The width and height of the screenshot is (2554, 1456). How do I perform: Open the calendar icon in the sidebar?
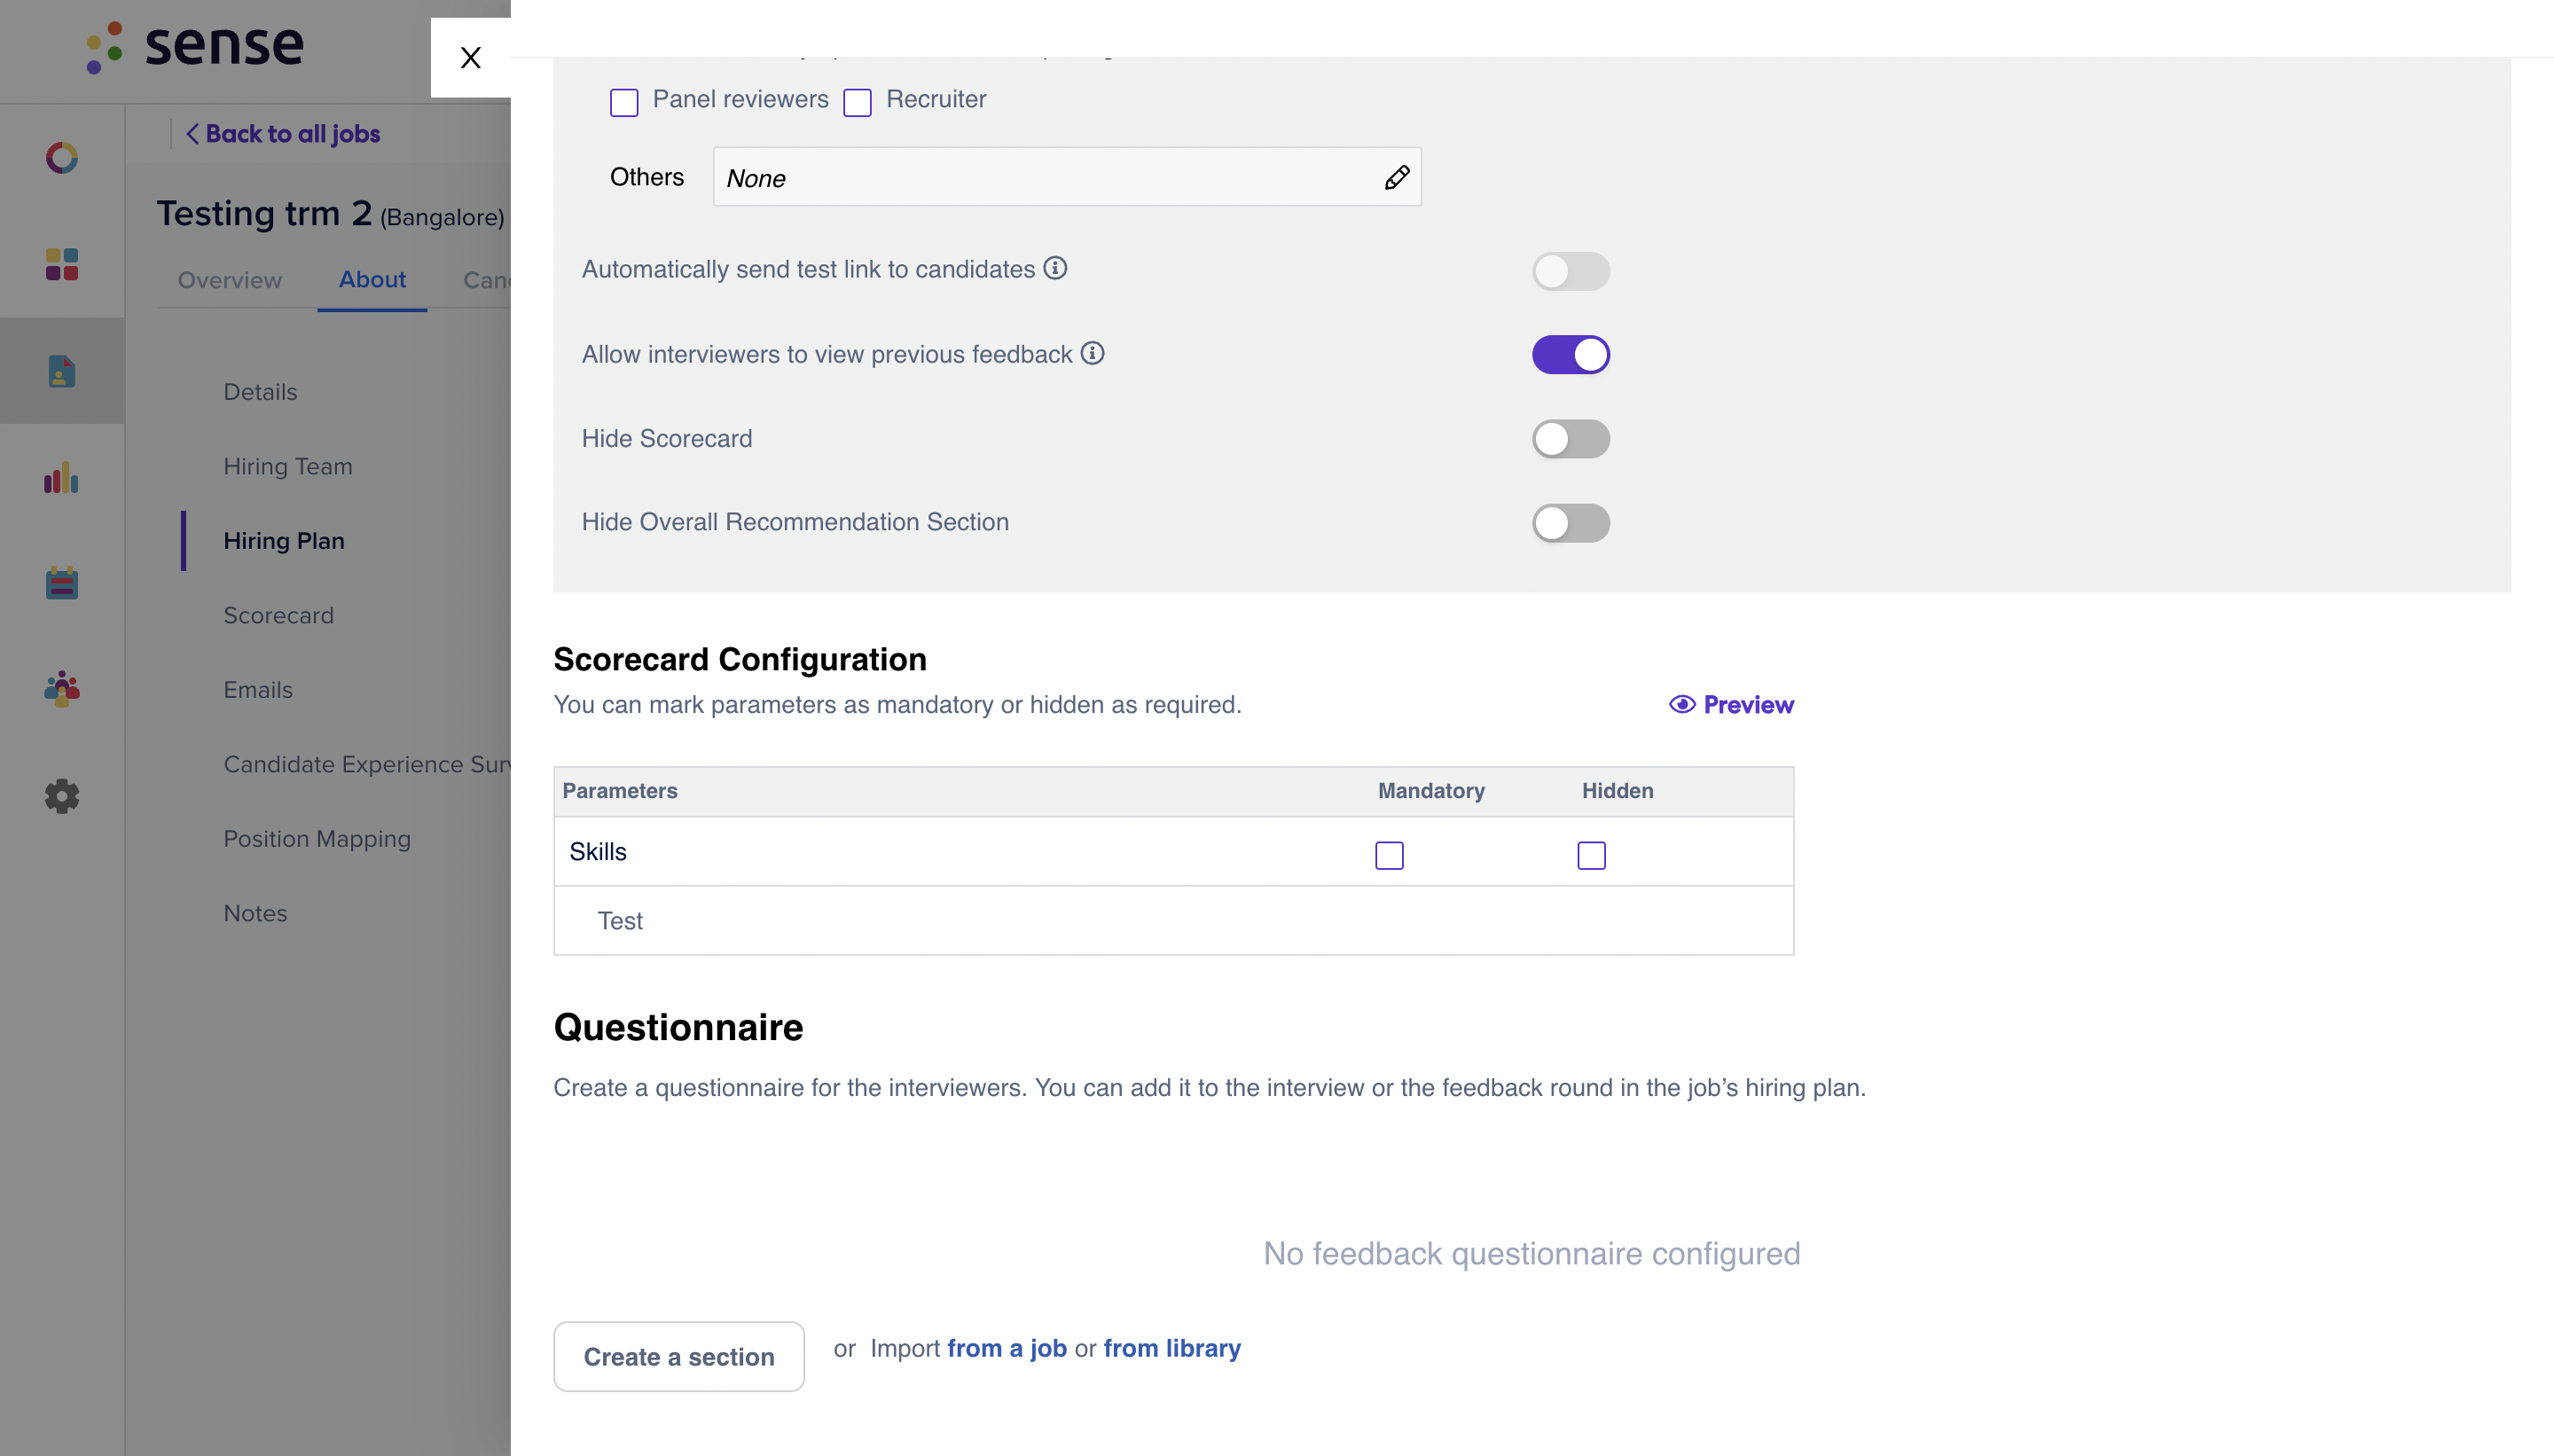point(62,583)
